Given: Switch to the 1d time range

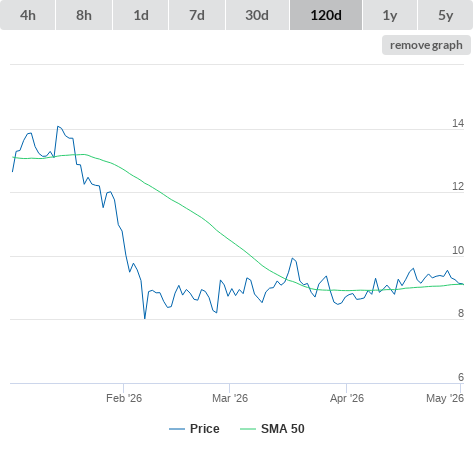Looking at the screenshot, I should pos(141,15).
